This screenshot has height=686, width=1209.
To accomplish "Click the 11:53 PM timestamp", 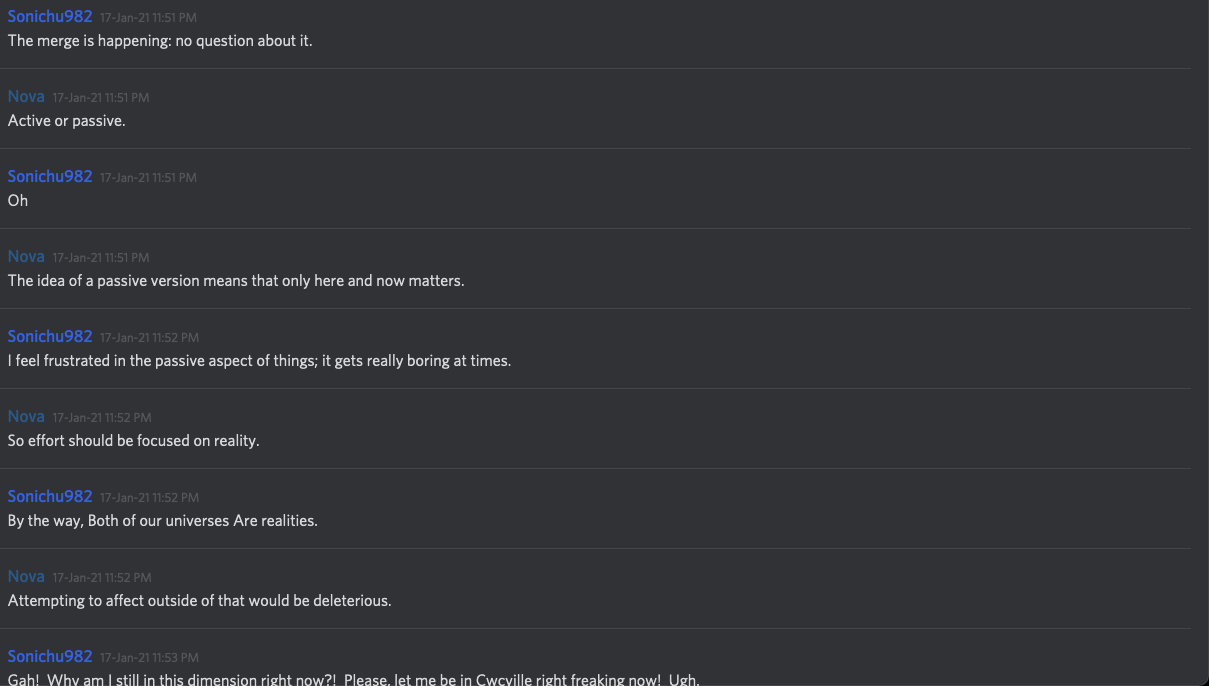I will pyautogui.click(x=149, y=657).
